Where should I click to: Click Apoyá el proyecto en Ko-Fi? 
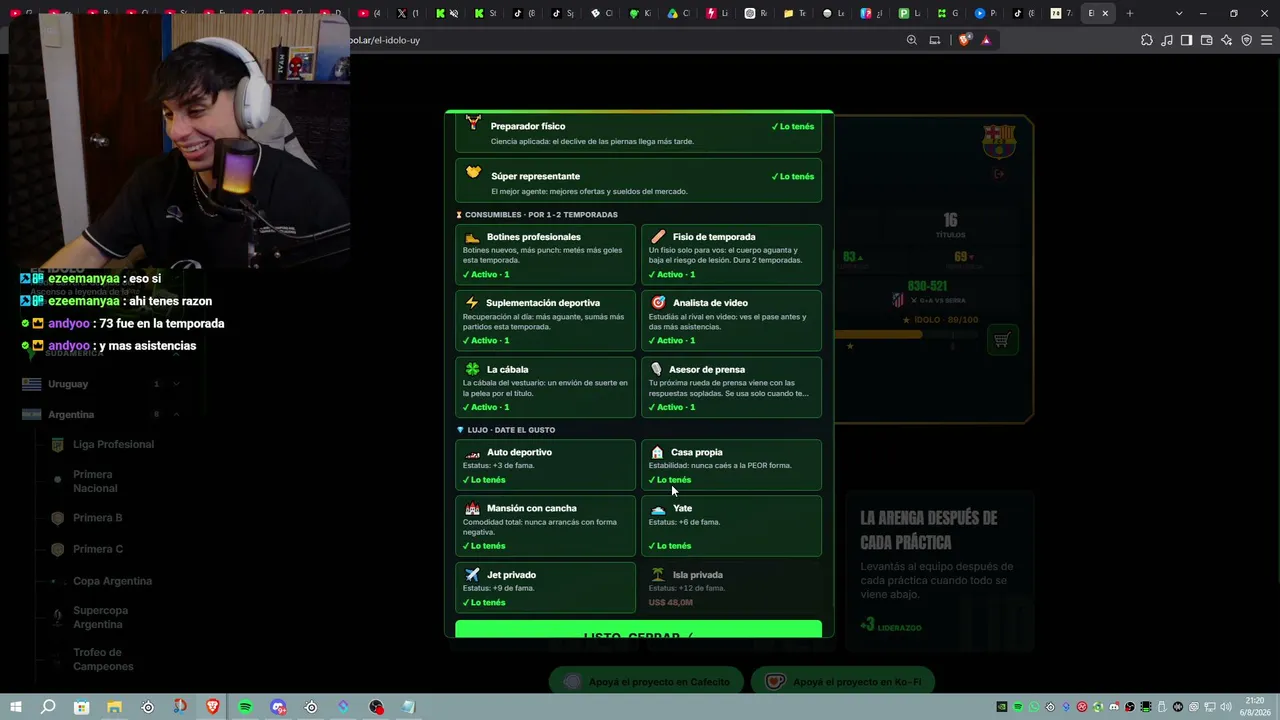(842, 682)
